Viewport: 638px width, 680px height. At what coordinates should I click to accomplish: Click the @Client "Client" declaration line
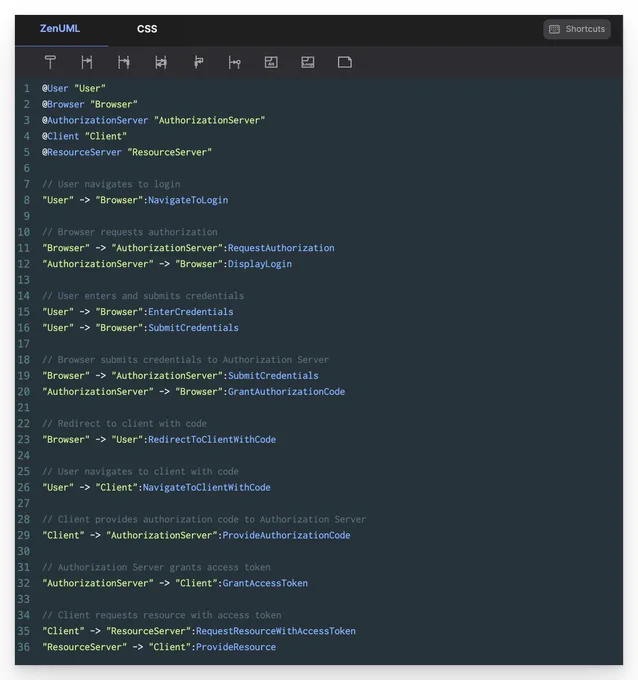(x=85, y=137)
